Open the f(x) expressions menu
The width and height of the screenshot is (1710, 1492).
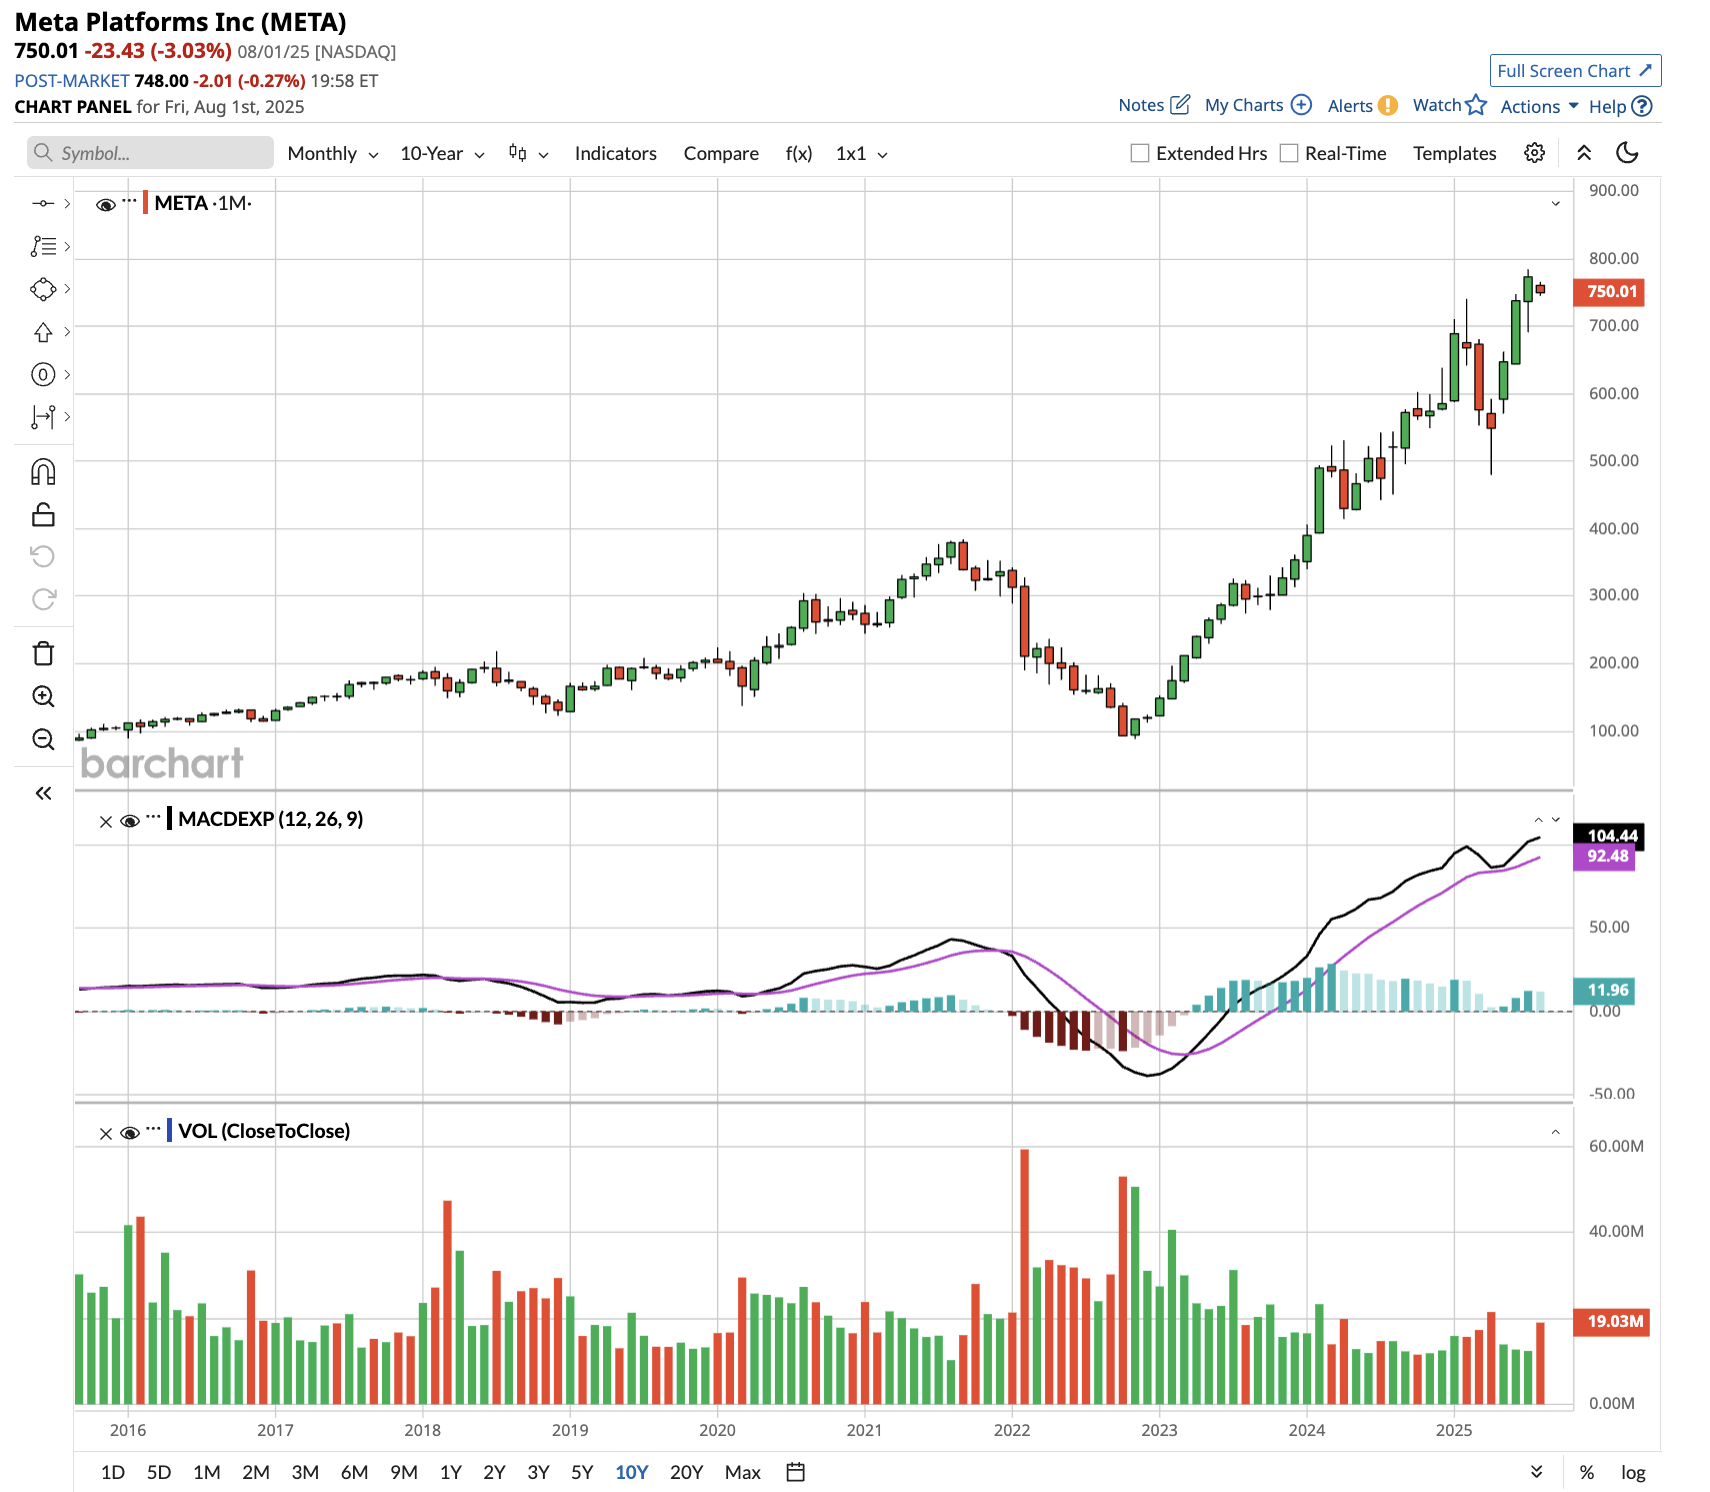coord(798,153)
